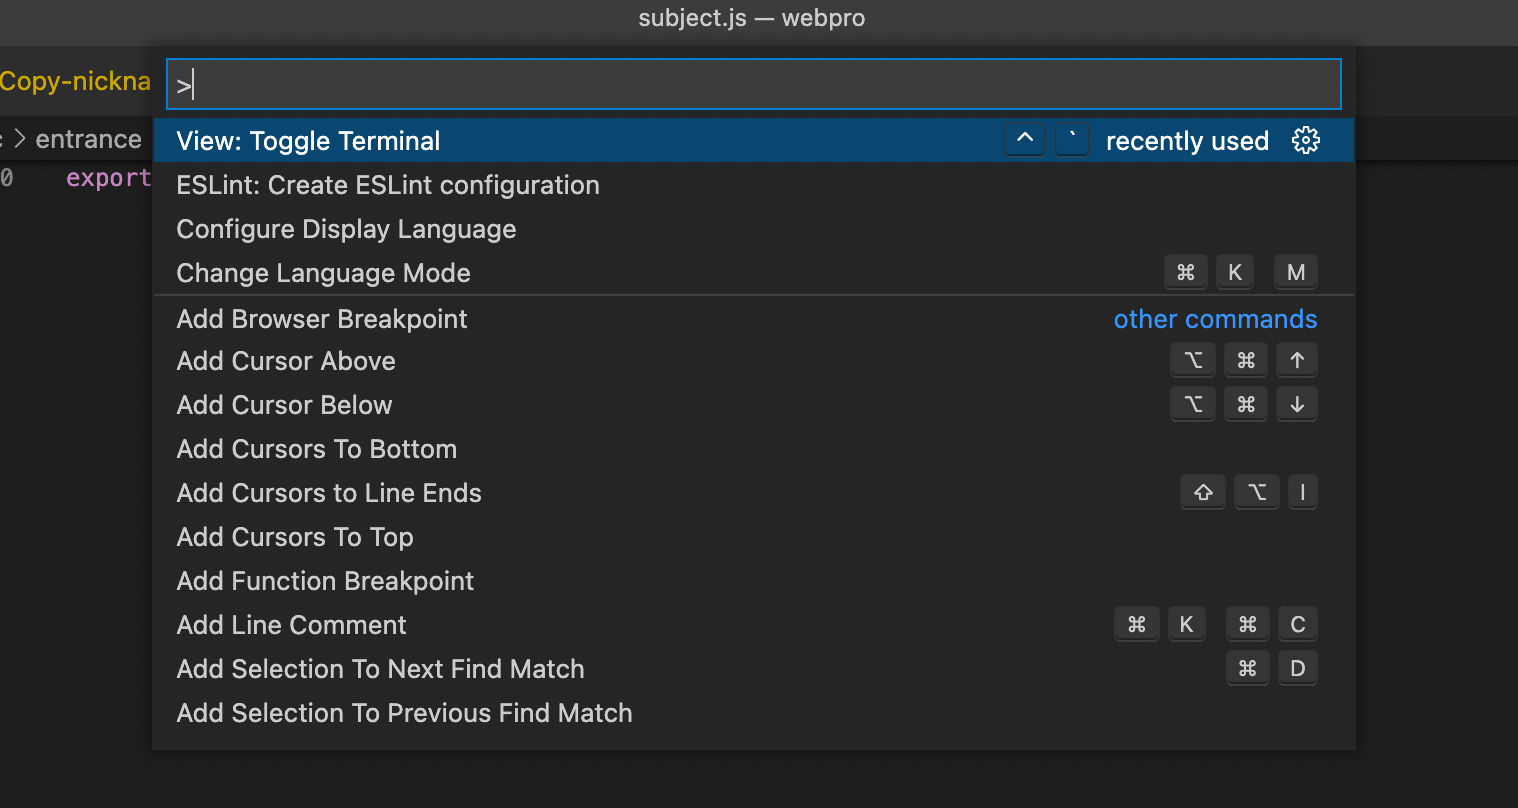
Task: Click the recently used label
Action: click(1186, 140)
